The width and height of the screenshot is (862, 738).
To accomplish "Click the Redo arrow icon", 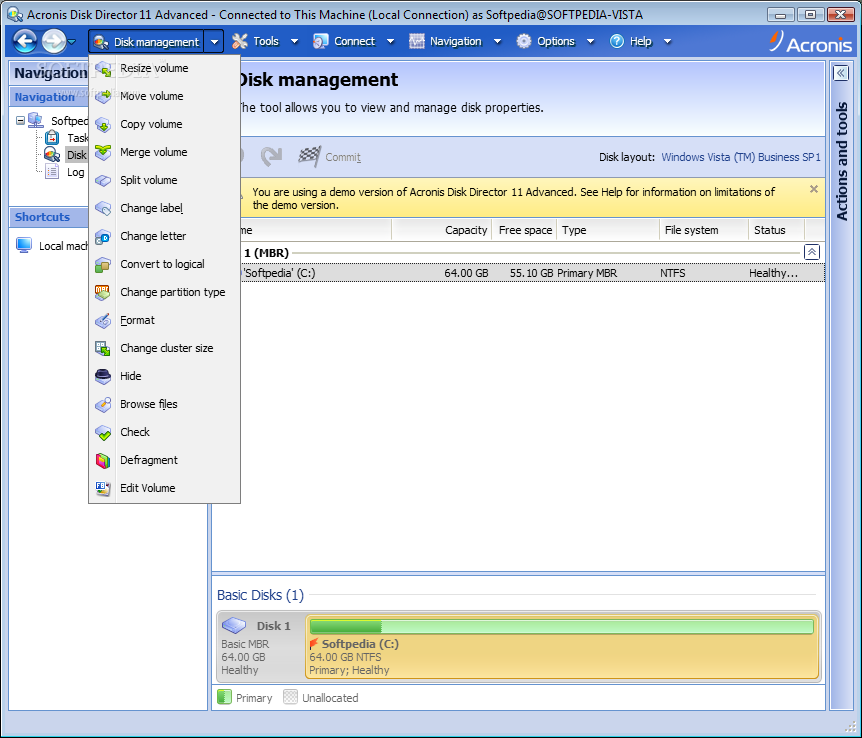I will pyautogui.click(x=272, y=157).
